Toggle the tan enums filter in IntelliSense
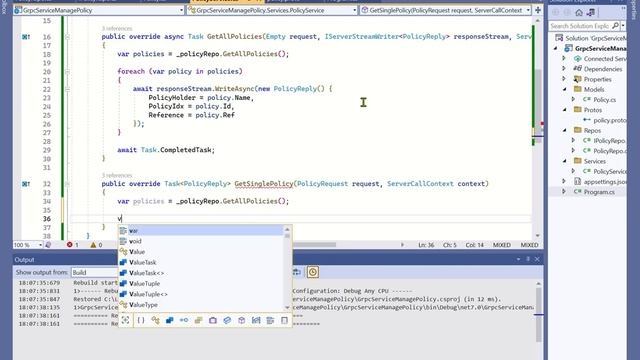This screenshot has width=640, height=360. pos(198,320)
